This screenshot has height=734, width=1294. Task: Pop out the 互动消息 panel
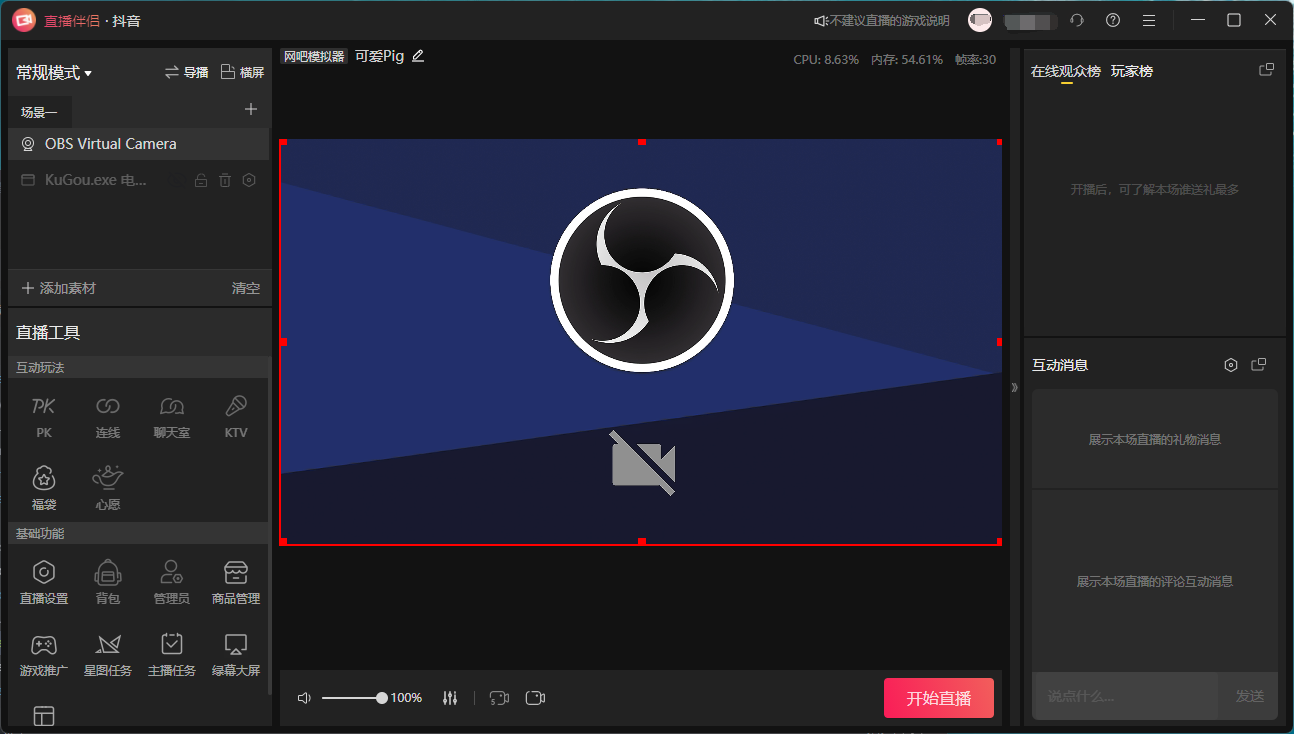tap(1259, 365)
